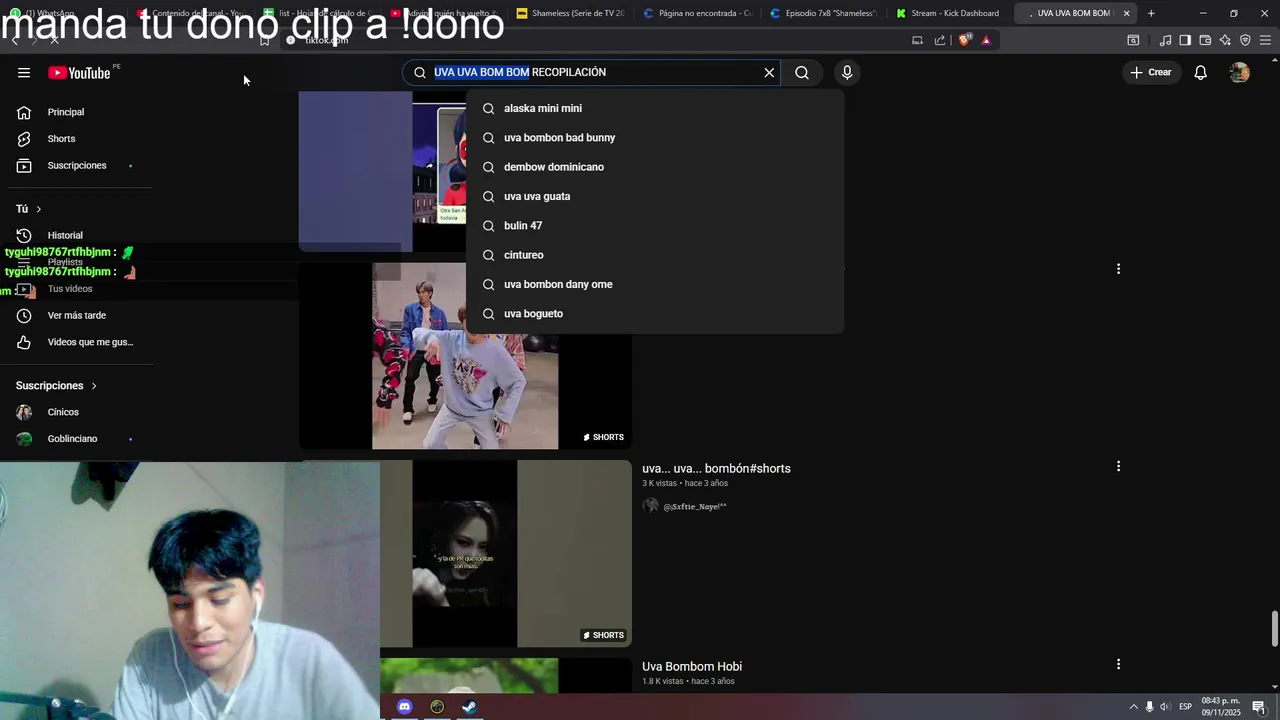
Task: Open options menu for dancing Shorts result
Action: (x=1118, y=269)
